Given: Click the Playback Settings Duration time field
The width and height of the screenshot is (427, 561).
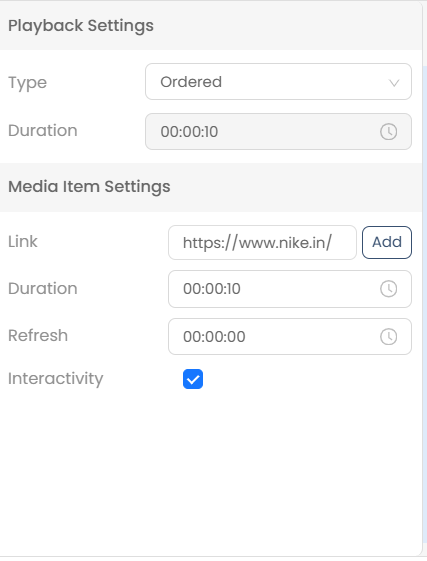Looking at the screenshot, I should tap(278, 132).
